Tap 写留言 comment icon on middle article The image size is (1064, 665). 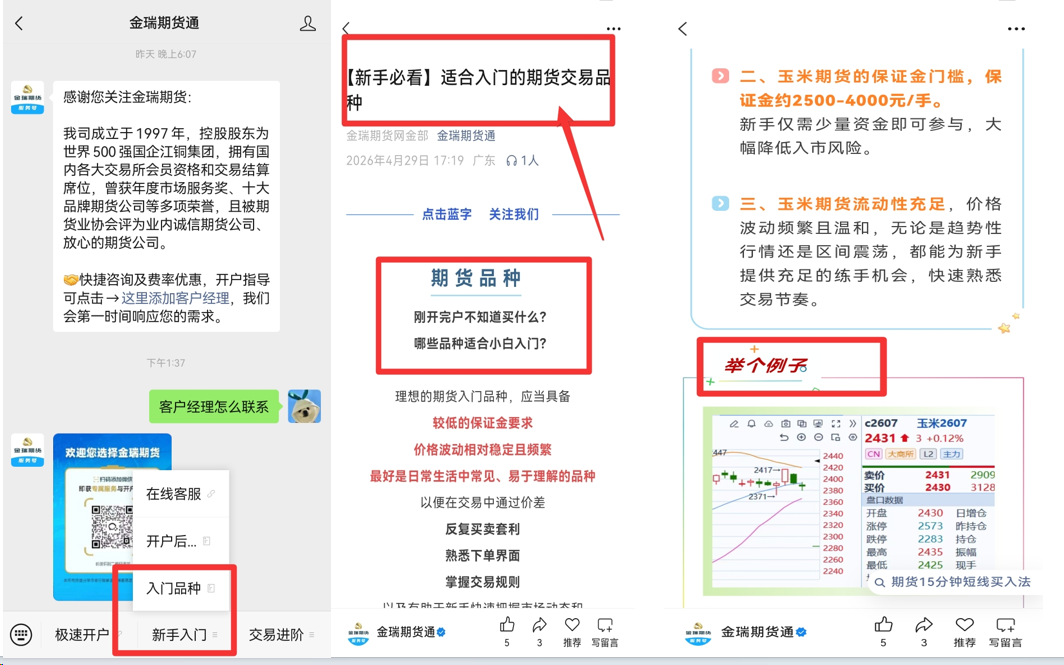point(605,624)
